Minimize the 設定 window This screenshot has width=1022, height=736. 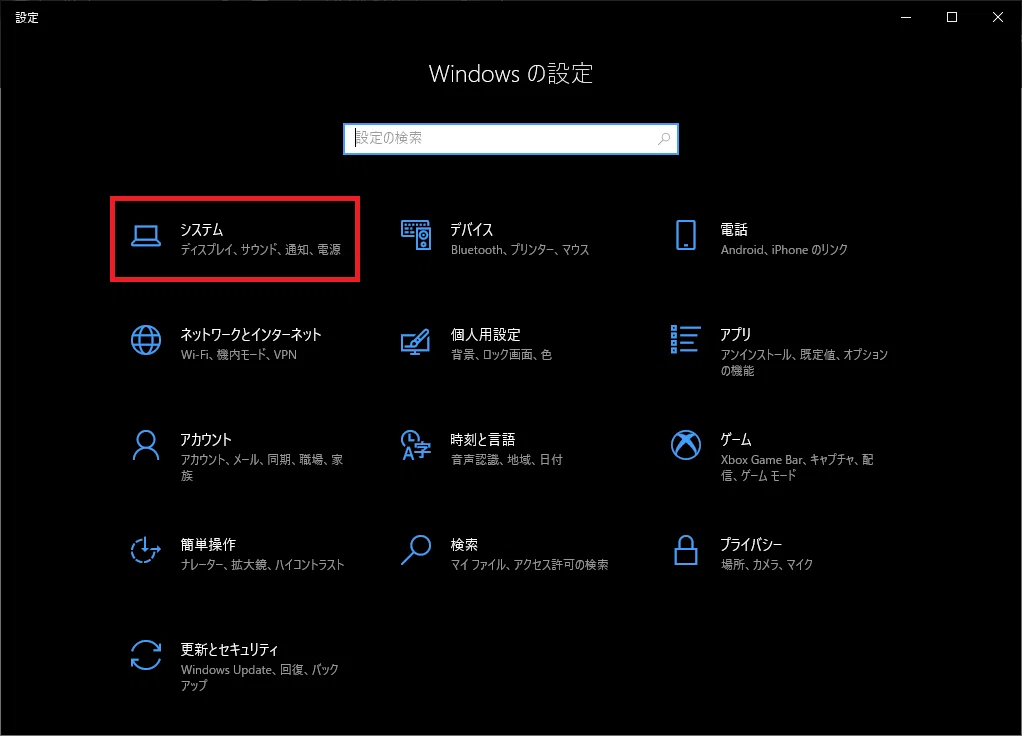[x=906, y=18]
